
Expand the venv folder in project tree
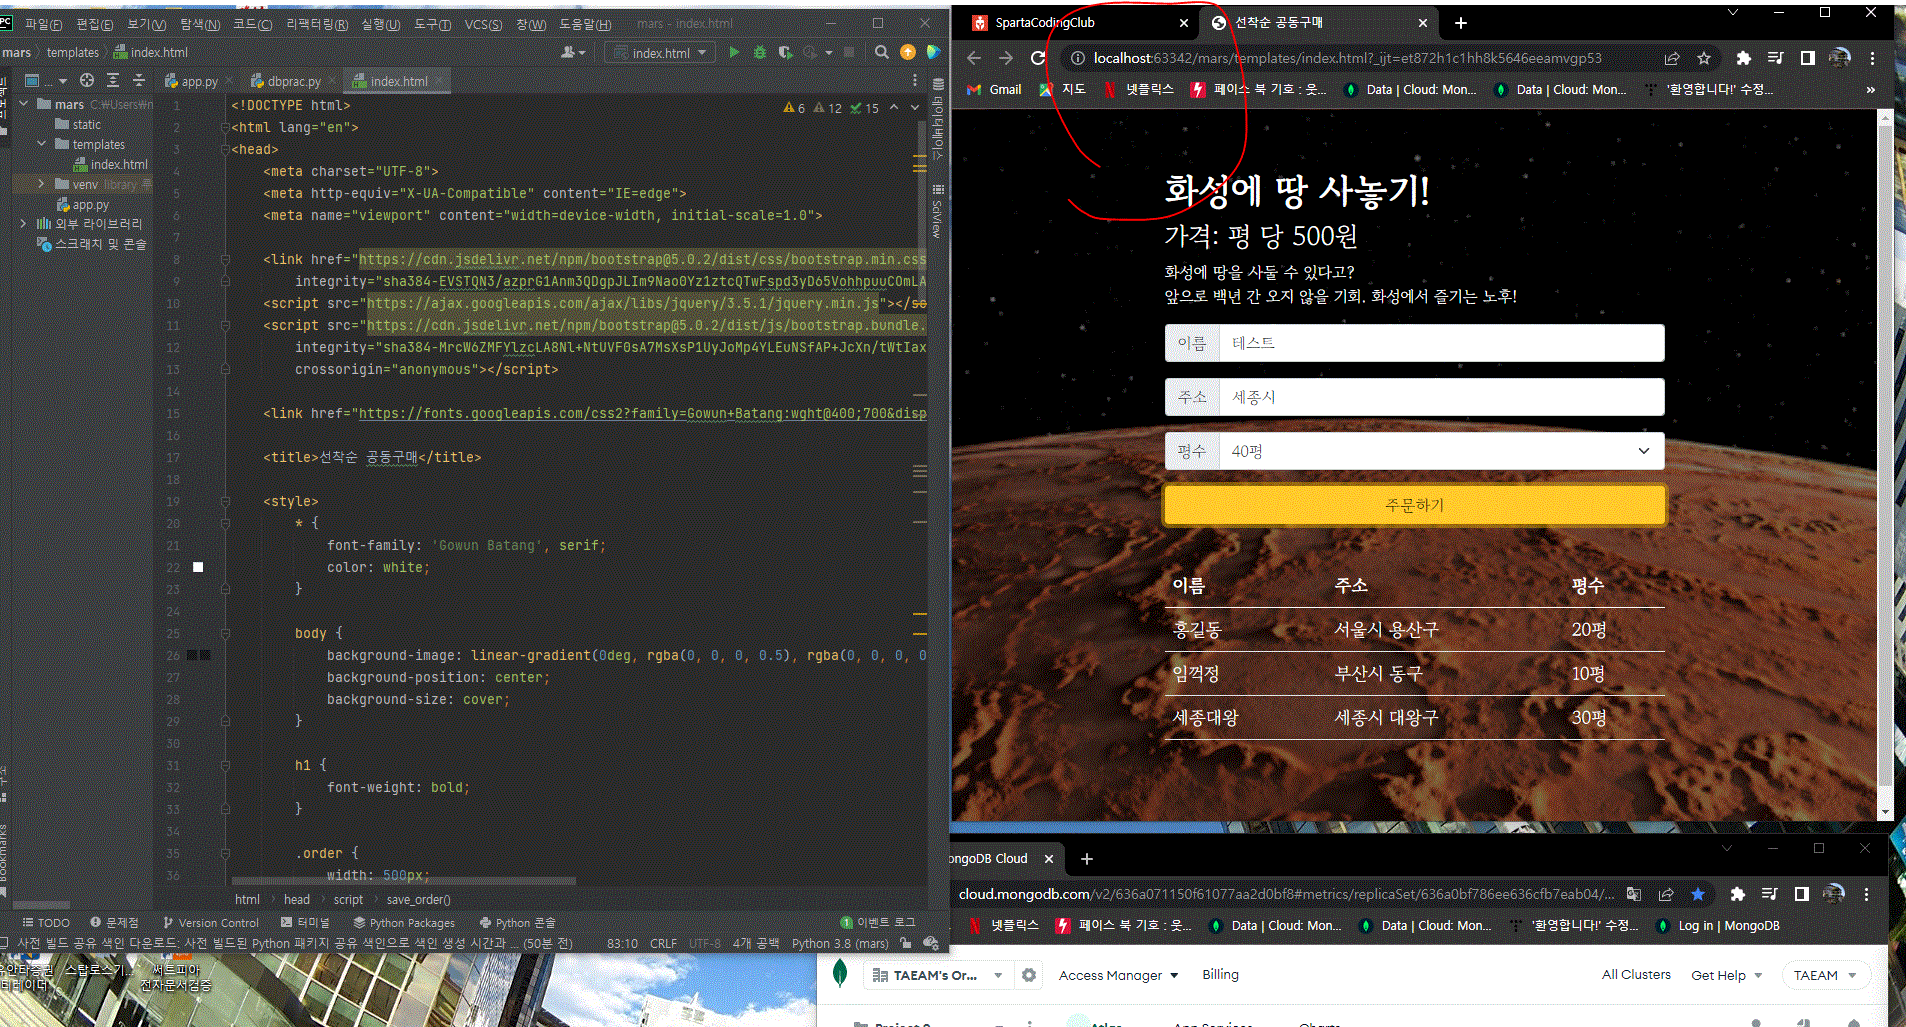(41, 184)
